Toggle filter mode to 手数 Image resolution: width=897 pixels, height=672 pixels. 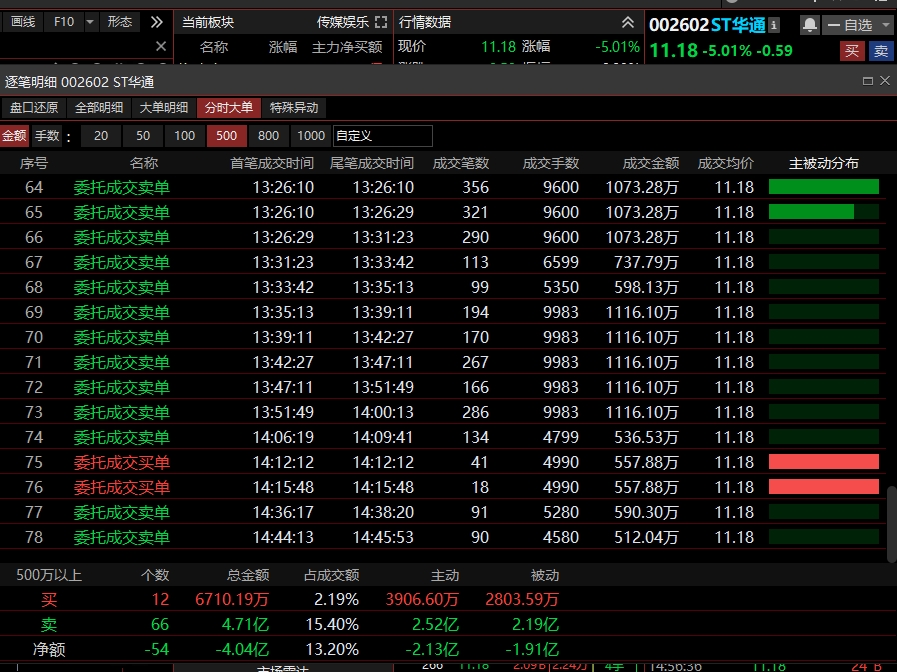coord(47,136)
